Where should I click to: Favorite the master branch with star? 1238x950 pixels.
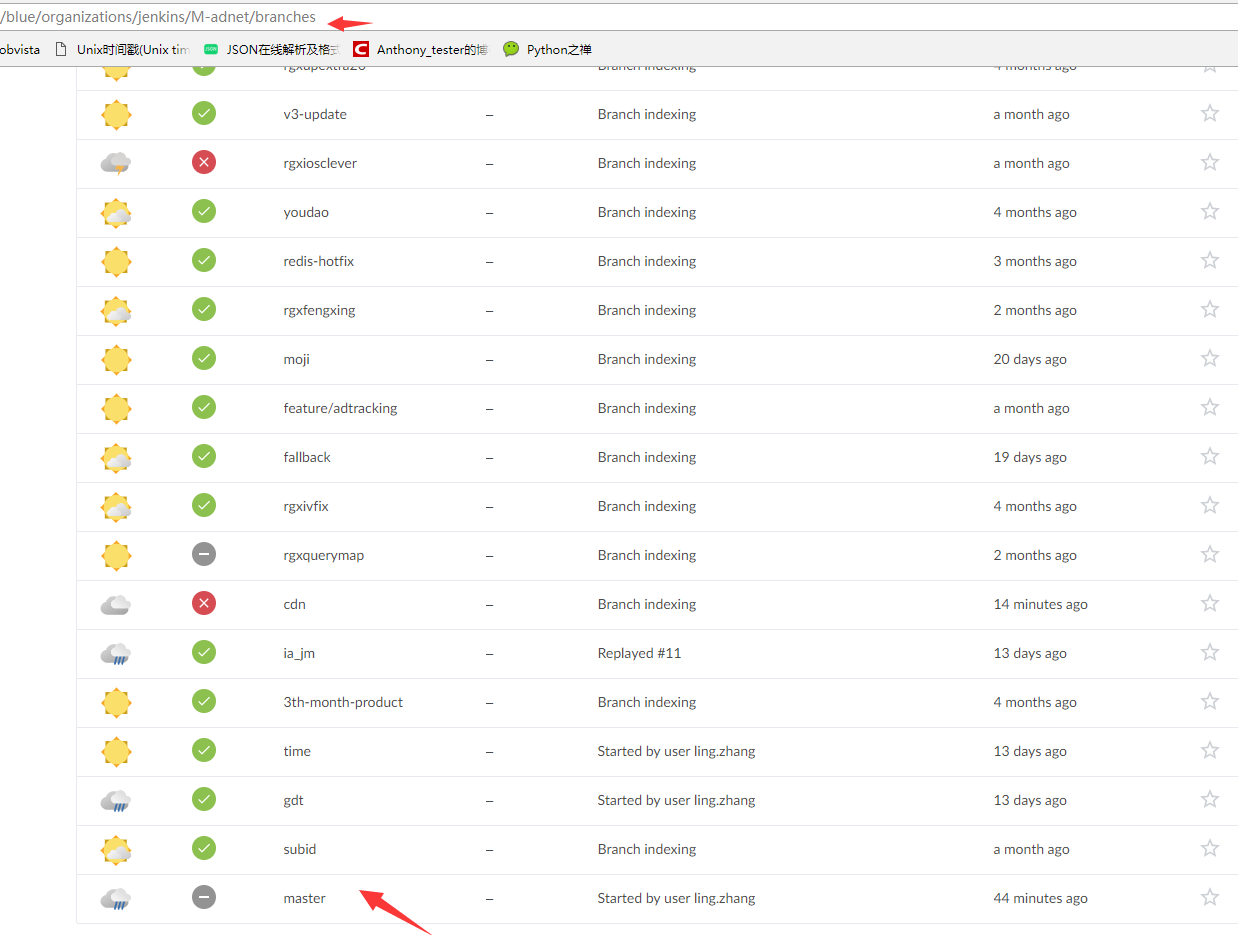tap(1209, 897)
